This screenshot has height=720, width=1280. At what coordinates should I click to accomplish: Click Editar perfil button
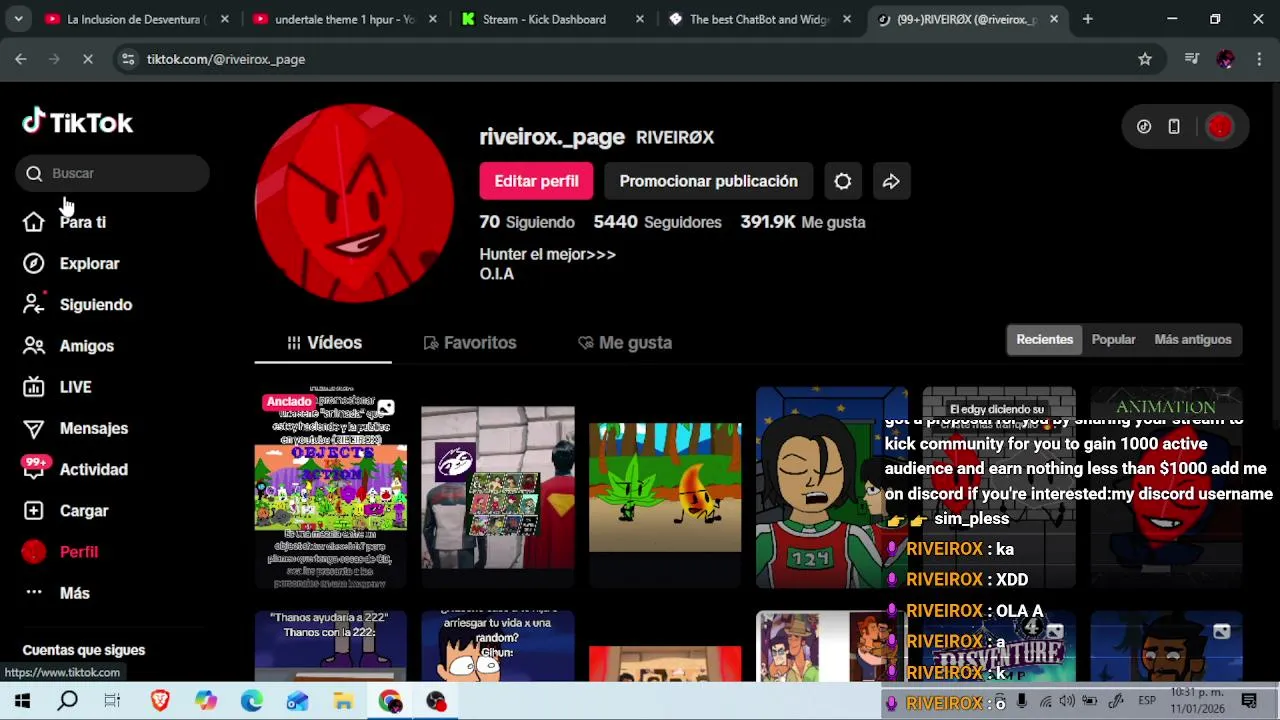[536, 181]
